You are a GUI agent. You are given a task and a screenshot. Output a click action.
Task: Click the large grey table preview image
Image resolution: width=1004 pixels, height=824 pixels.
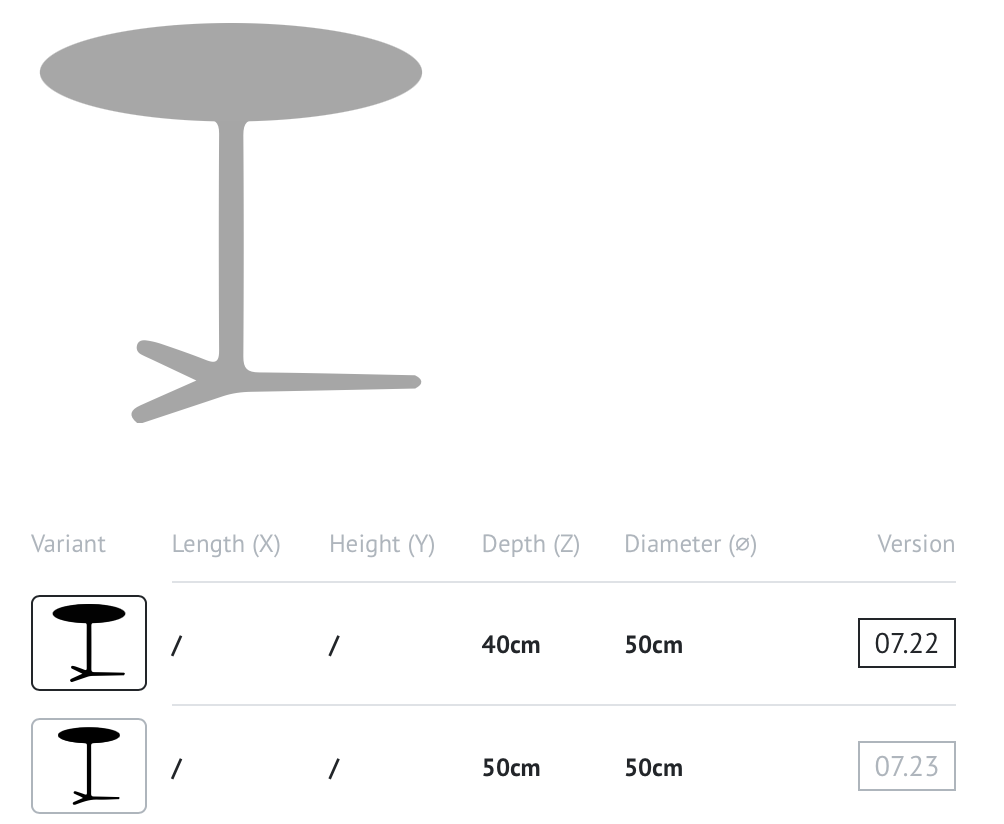(x=231, y=223)
